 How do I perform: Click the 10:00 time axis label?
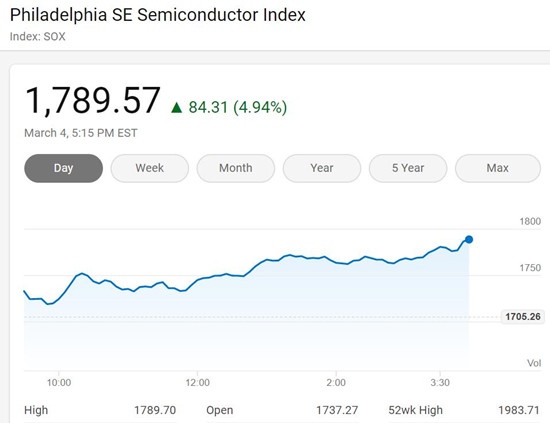coord(59,382)
